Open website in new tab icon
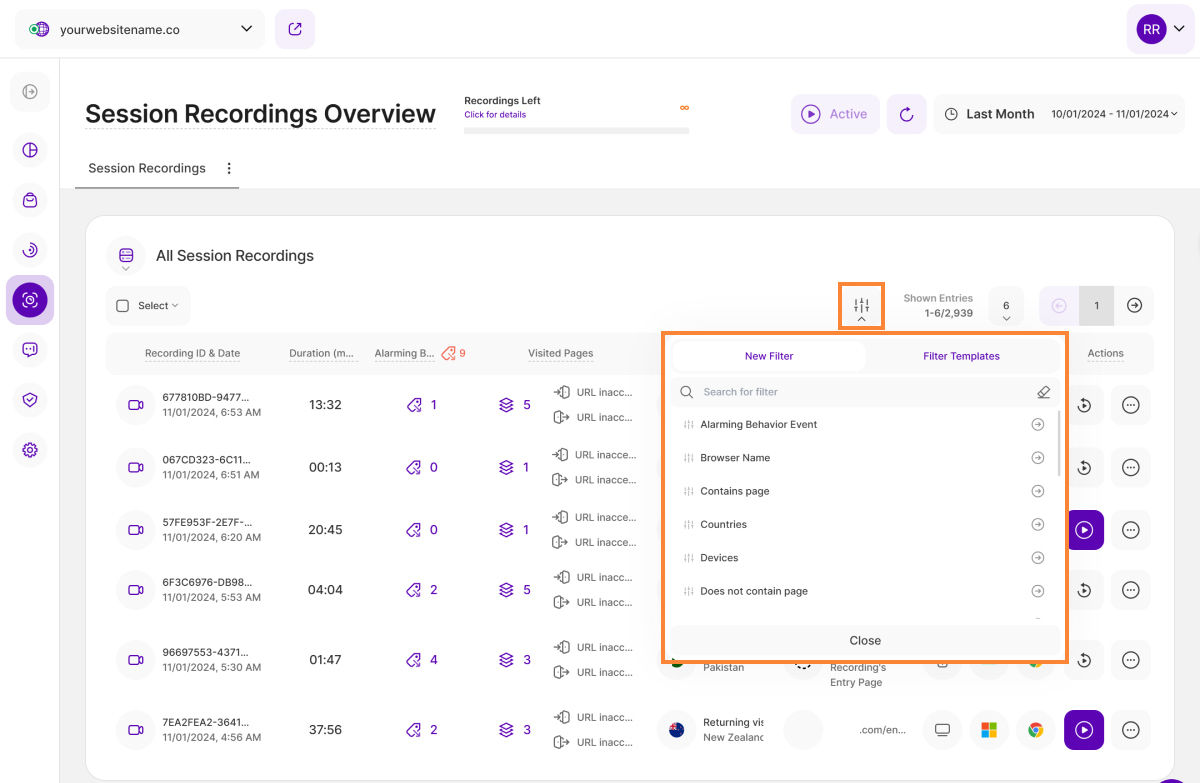Image resolution: width=1200 pixels, height=783 pixels. tap(295, 29)
